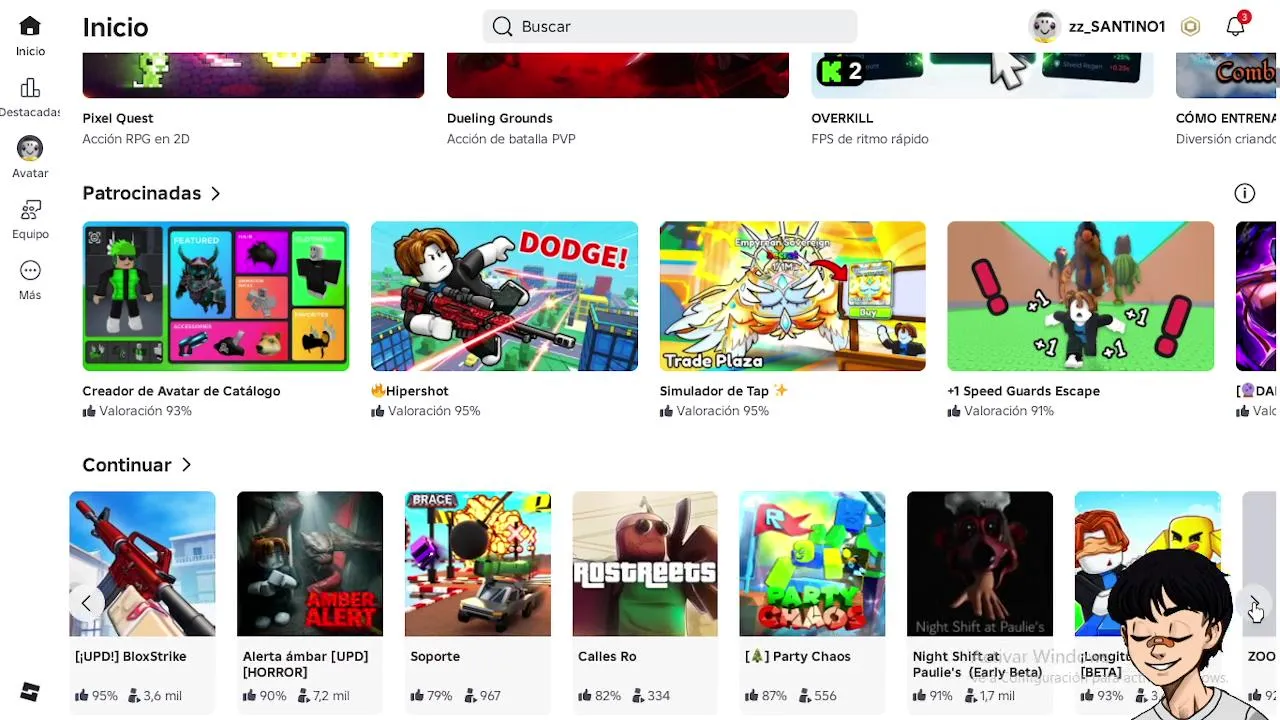
Task: Open the Equipo sidebar icon
Action: pos(30,210)
